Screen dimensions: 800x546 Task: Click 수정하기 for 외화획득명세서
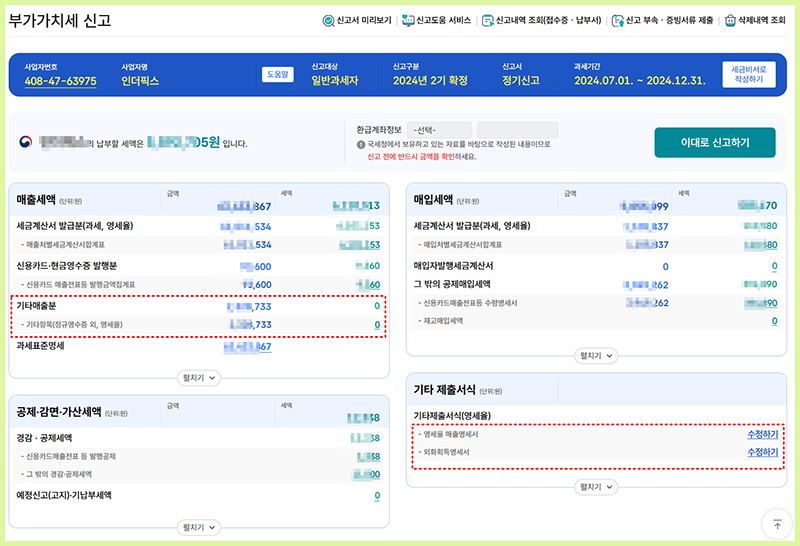tap(762, 453)
